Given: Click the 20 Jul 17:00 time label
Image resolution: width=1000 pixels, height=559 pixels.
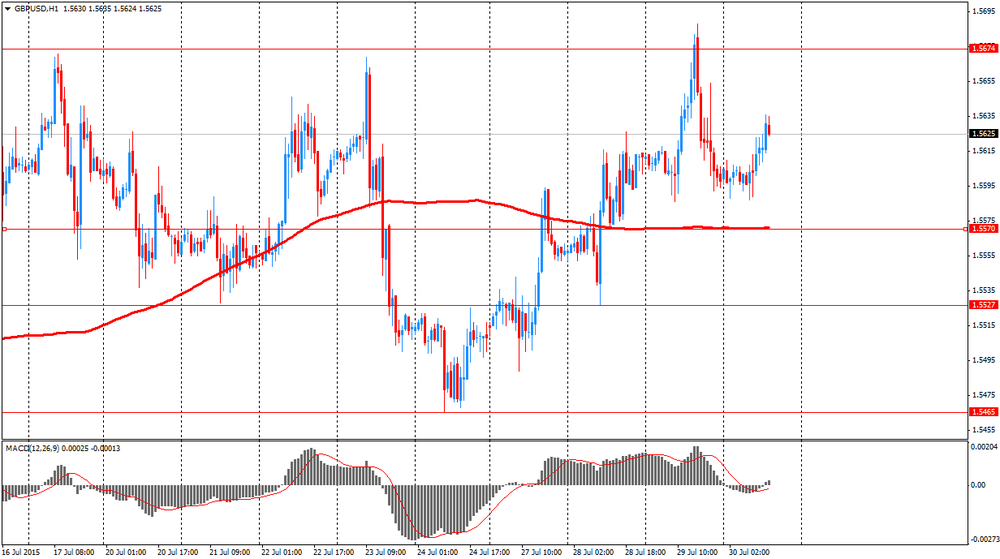Looking at the screenshot, I should point(178,552).
